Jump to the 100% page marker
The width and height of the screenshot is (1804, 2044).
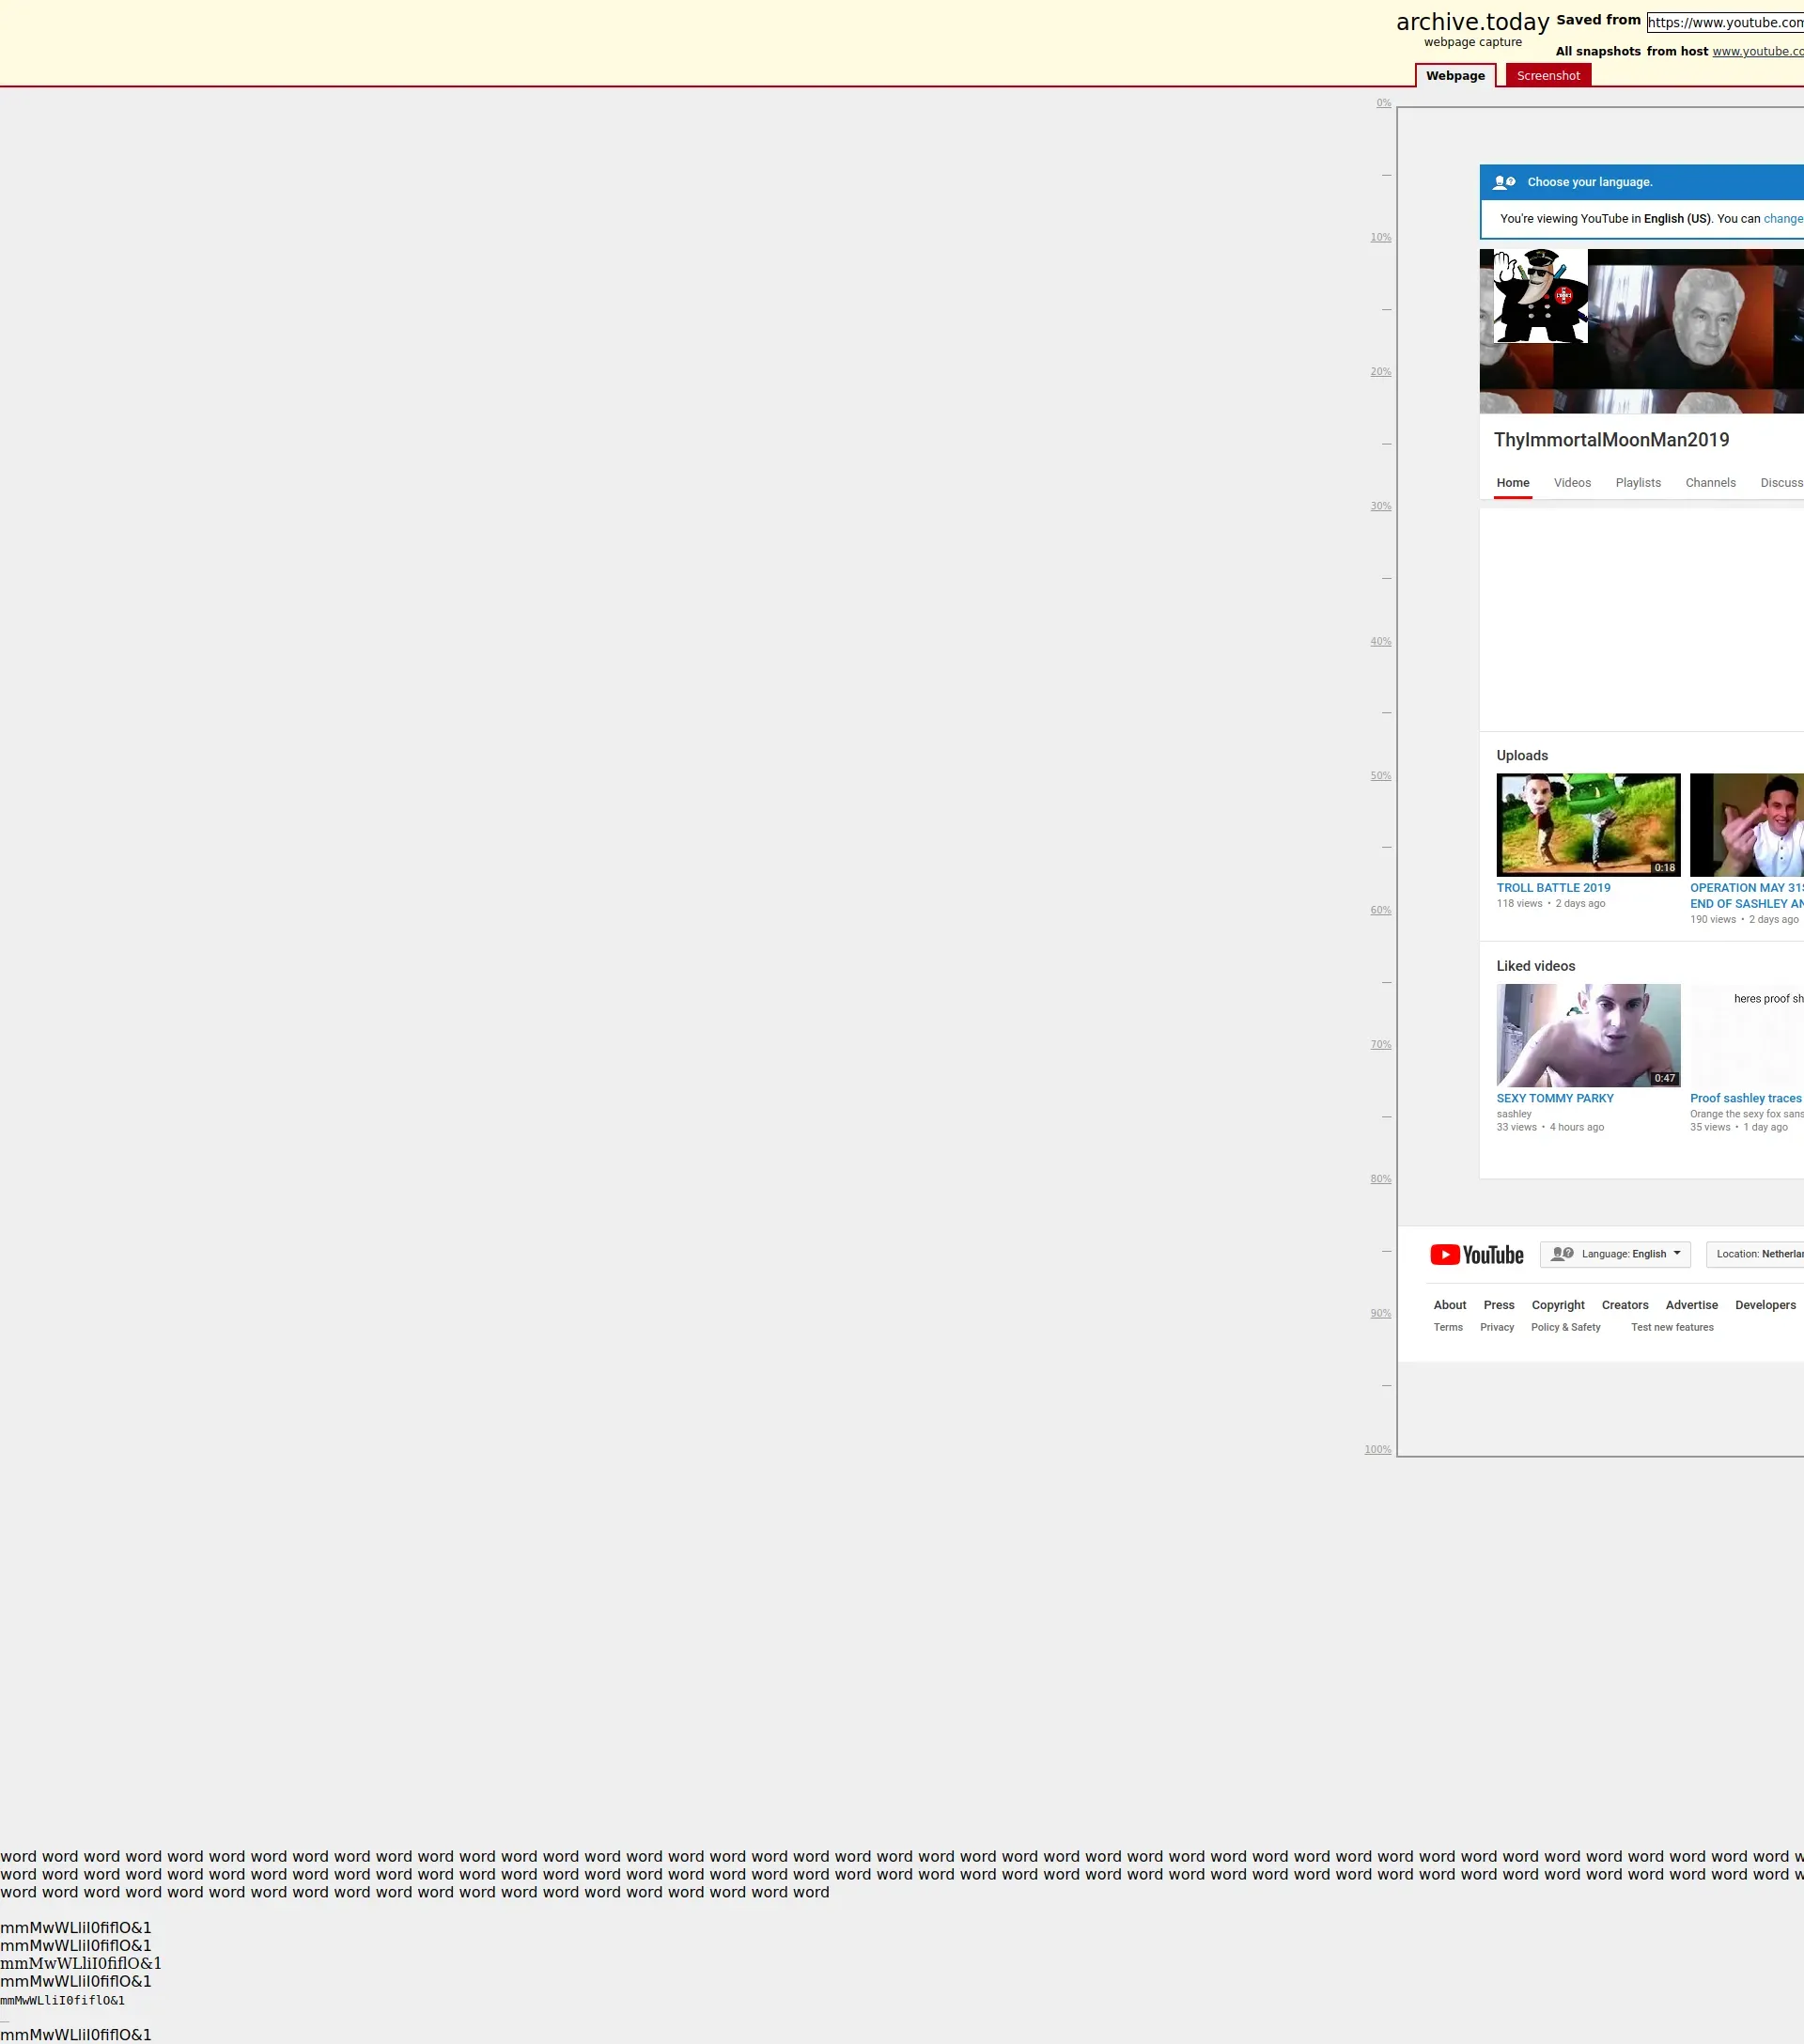1377,1450
